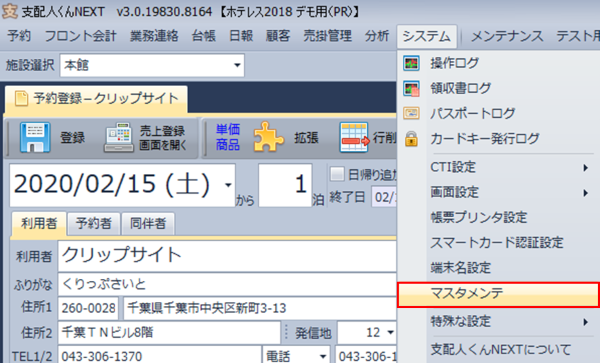Screen dimensions: 600x363
Task: Click the ふりがな input field
Action: tap(227, 284)
